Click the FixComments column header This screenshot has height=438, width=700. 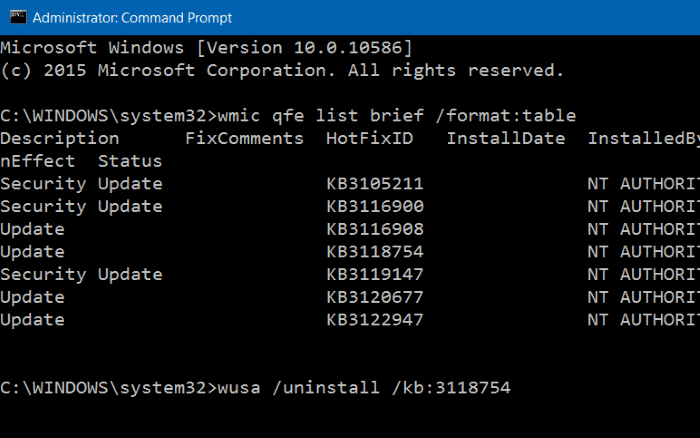coord(244,138)
